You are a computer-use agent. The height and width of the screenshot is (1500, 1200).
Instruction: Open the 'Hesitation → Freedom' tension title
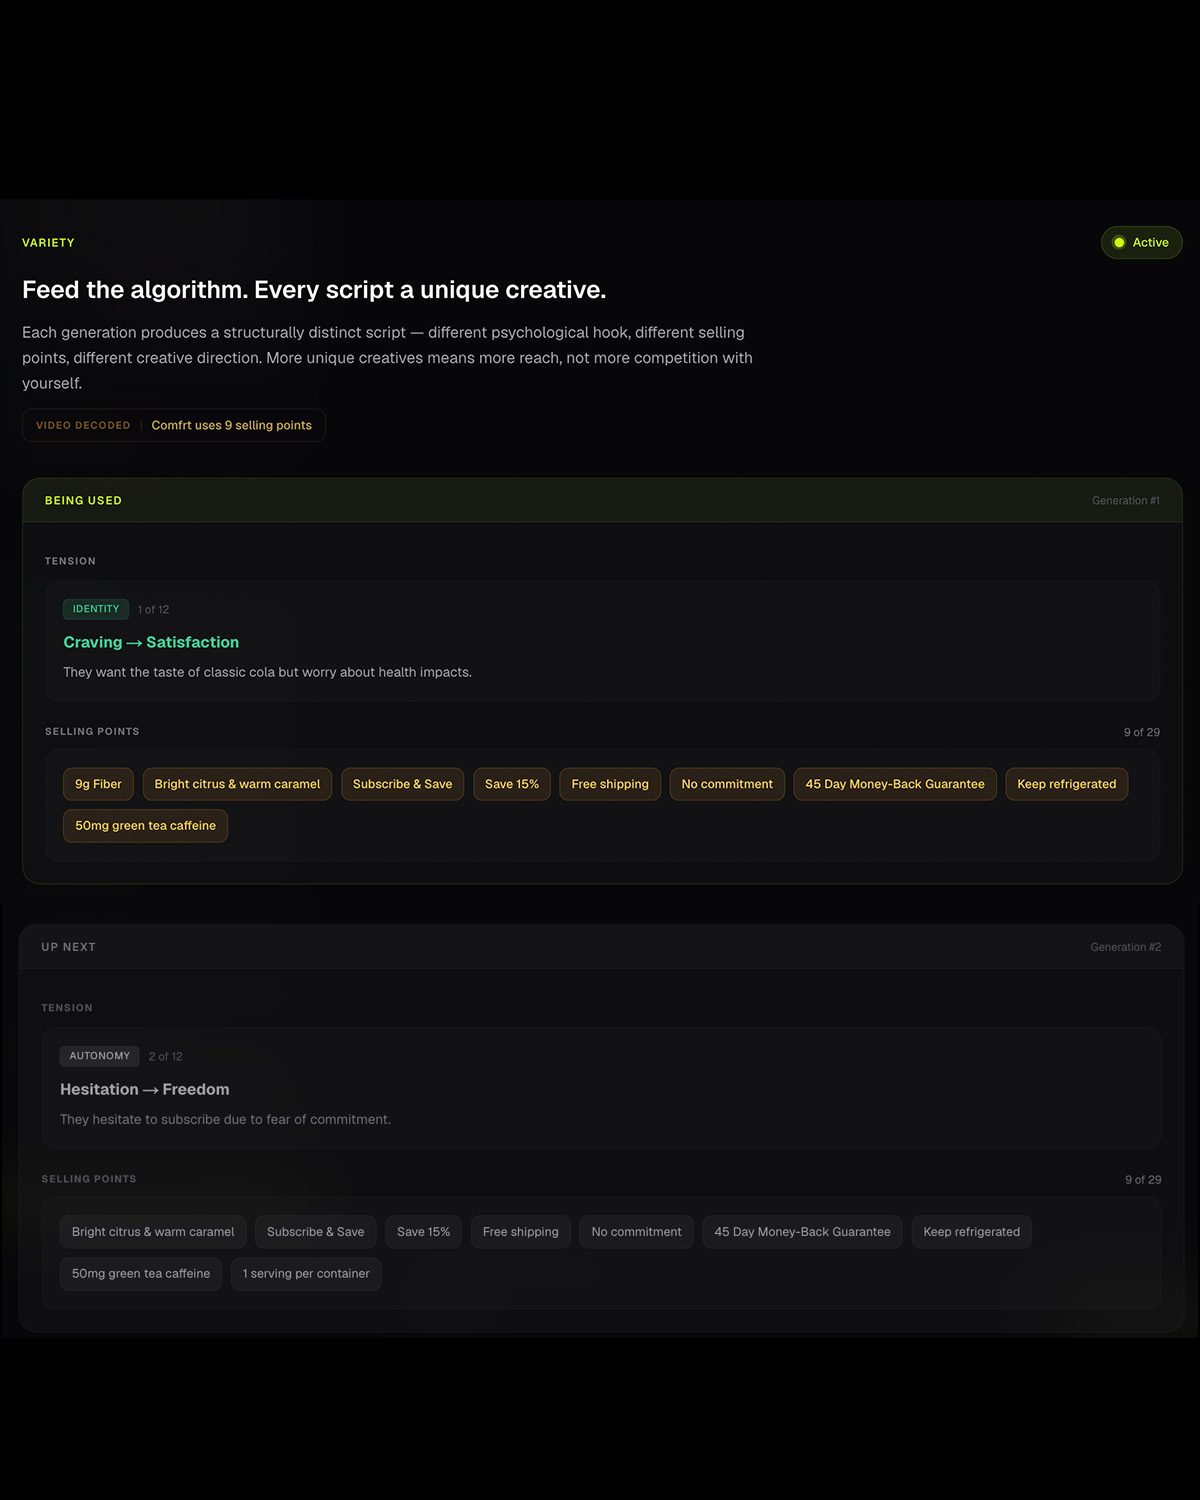[144, 1089]
